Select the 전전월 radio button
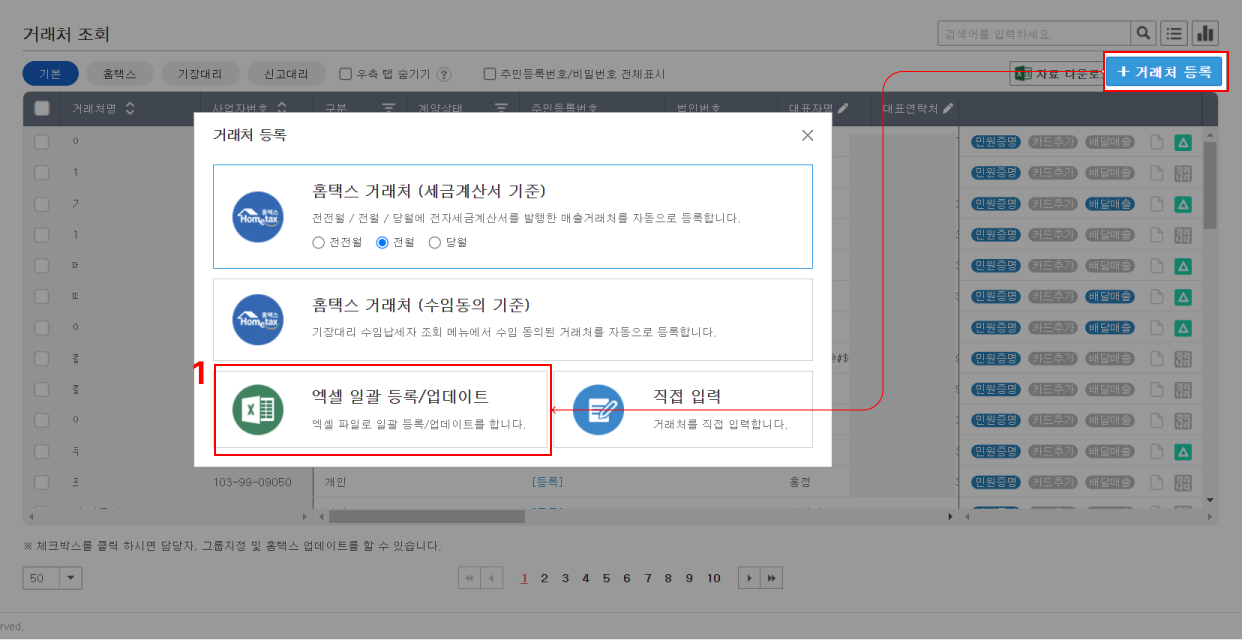The width and height of the screenshot is (1242, 640). (x=319, y=242)
